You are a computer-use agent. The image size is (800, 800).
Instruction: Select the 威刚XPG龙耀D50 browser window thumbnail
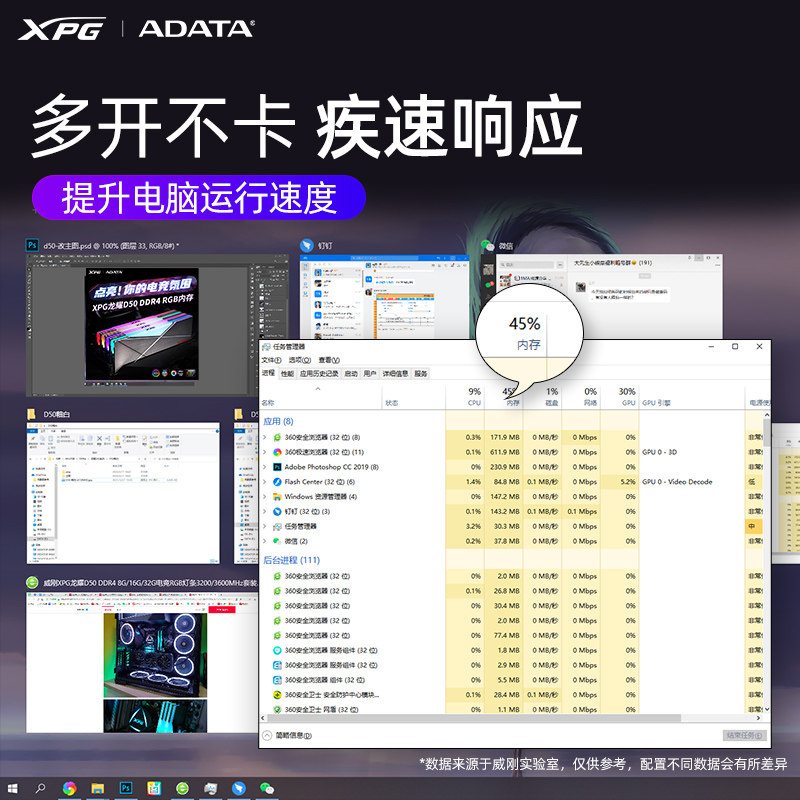pos(142,662)
